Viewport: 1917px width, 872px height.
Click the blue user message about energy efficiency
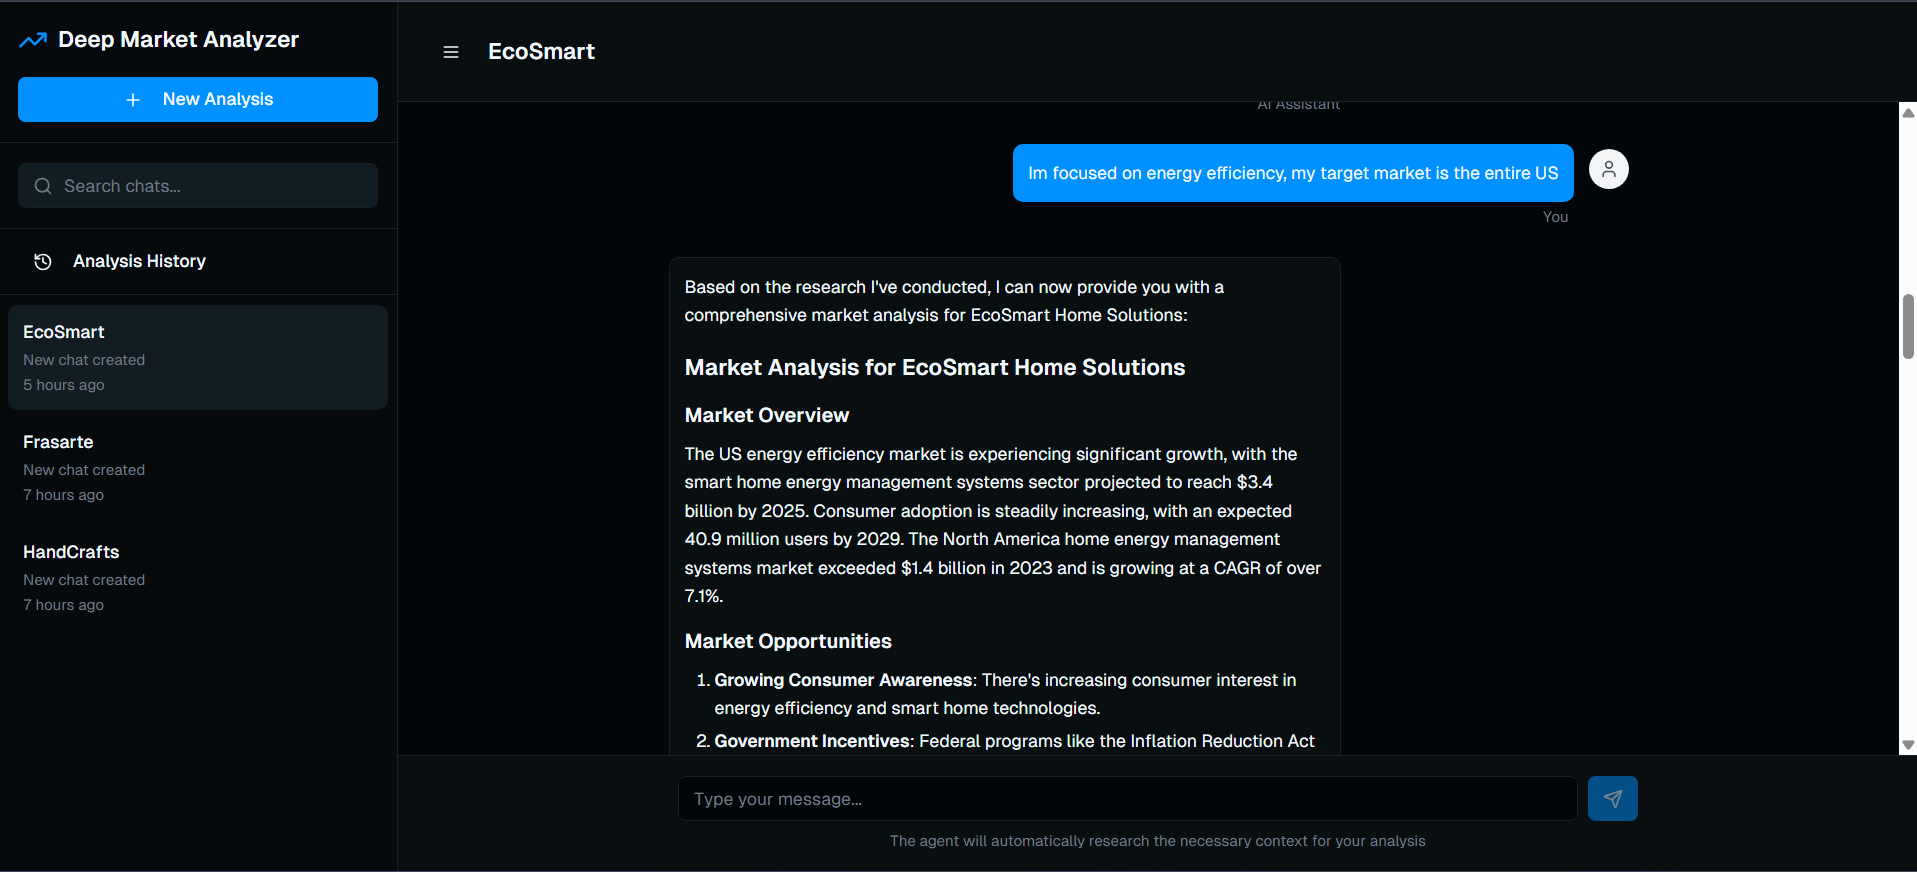1293,173
